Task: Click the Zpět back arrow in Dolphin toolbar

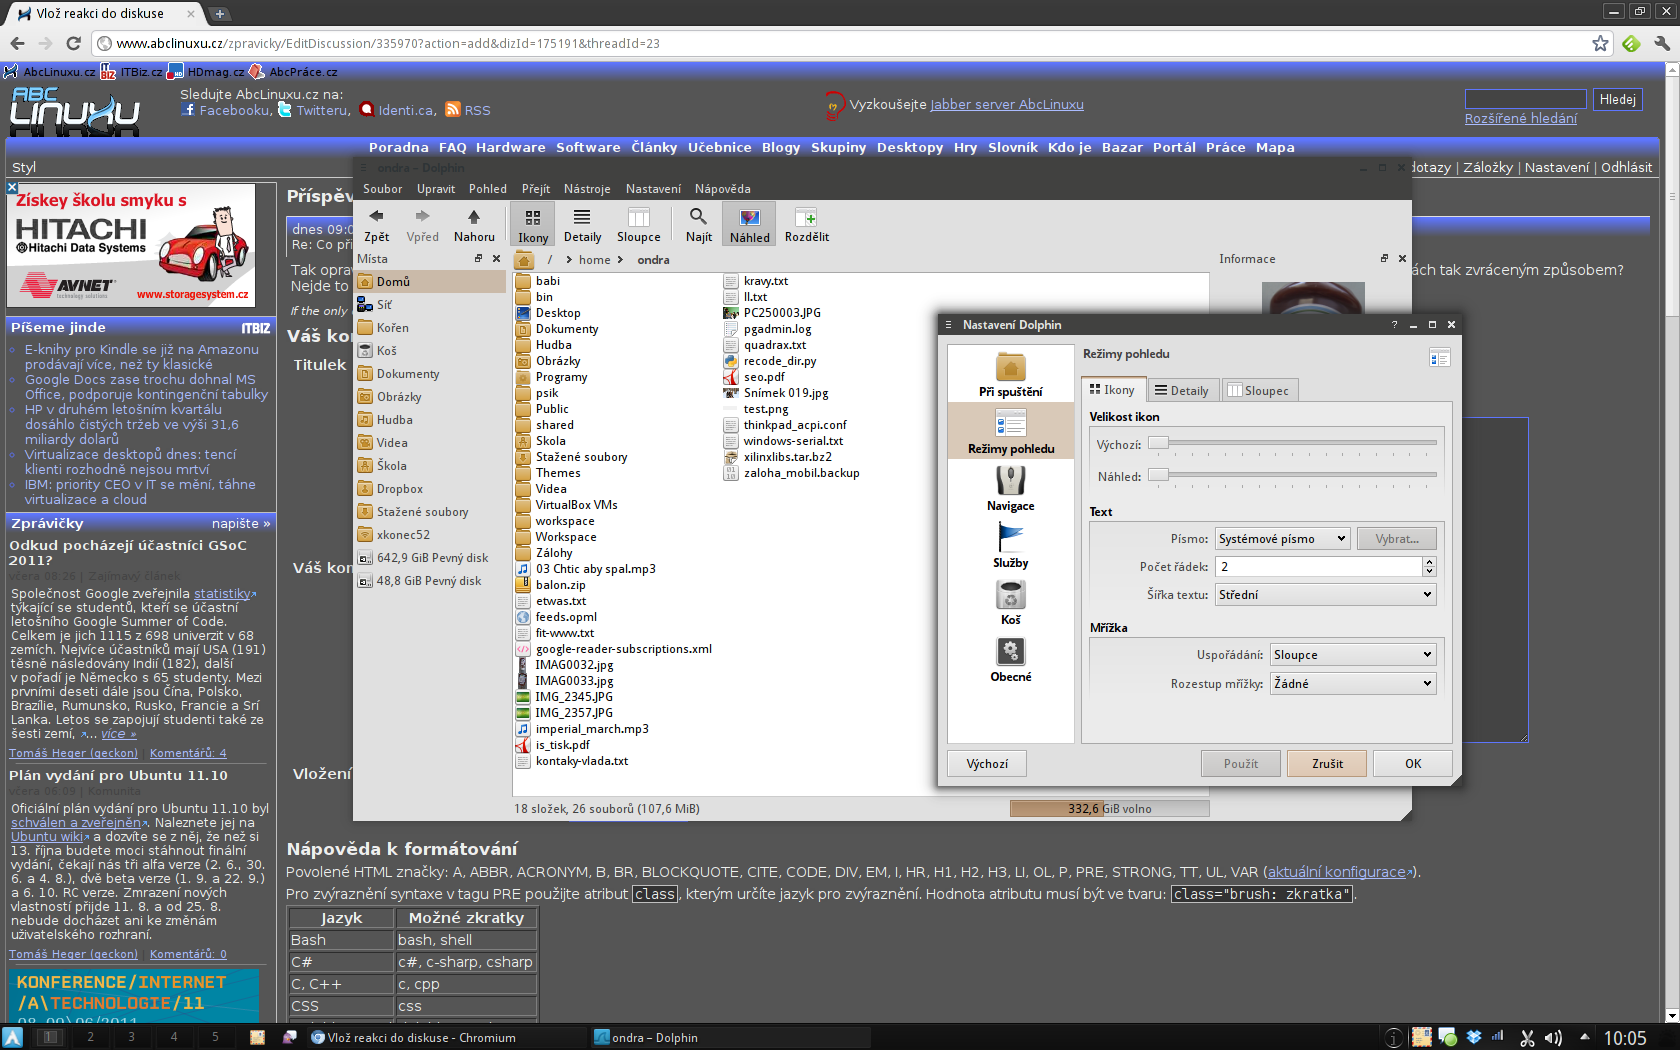Action: [x=376, y=225]
